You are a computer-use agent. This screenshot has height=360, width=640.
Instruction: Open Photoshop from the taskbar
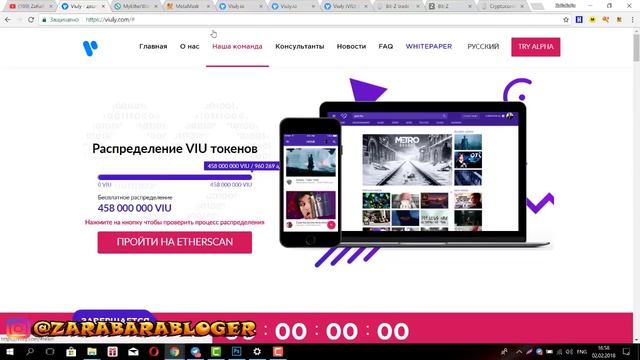coord(236,351)
